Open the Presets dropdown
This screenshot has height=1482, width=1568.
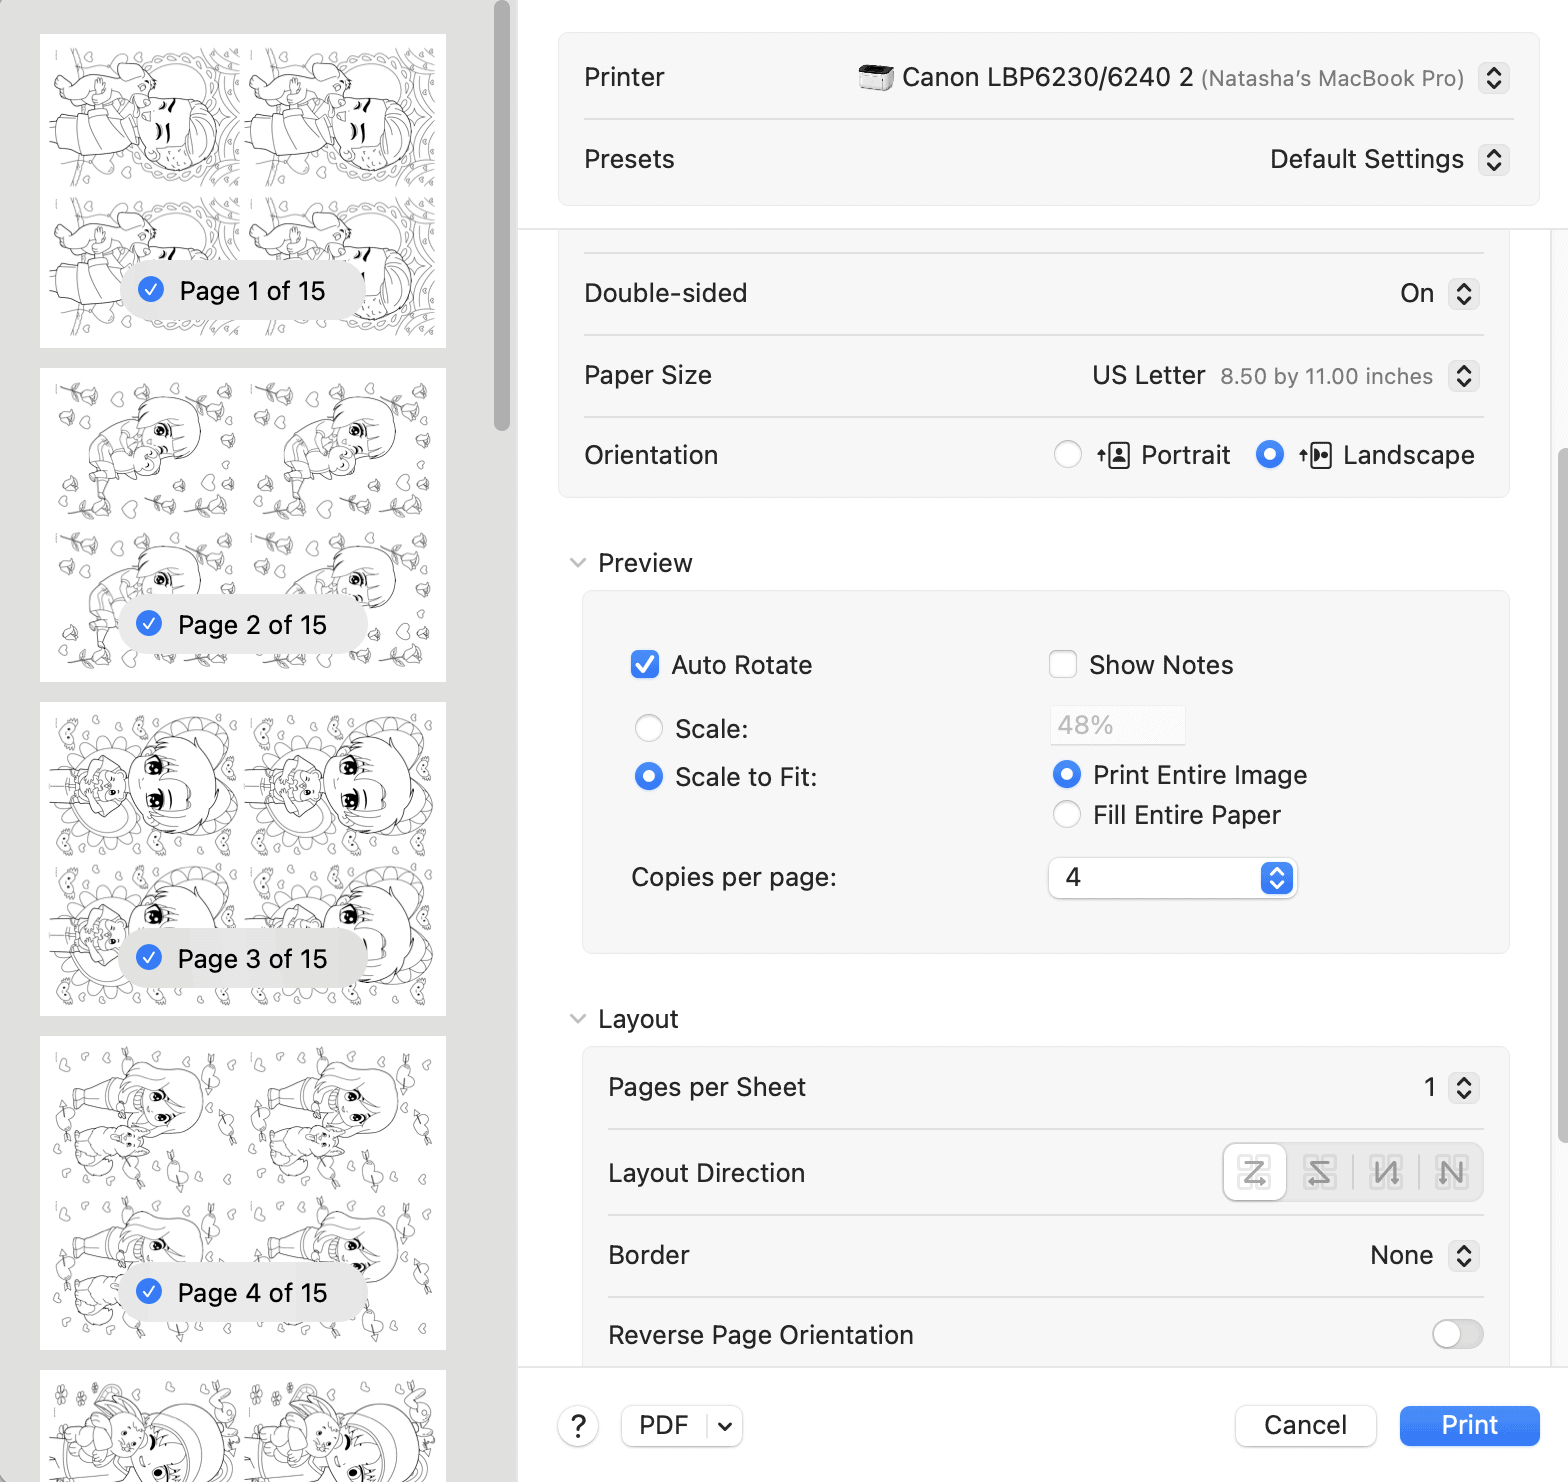(x=1494, y=160)
